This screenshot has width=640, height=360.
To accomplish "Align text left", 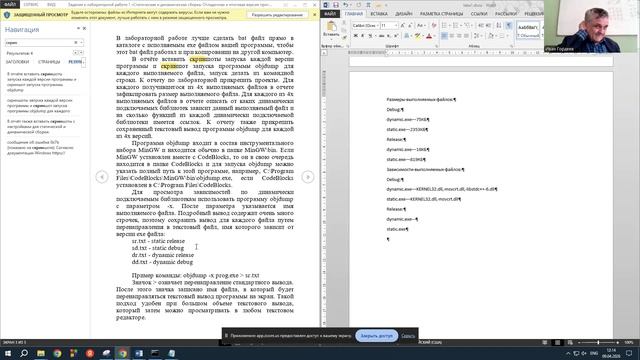I will pyautogui.click(x=444, y=36).
